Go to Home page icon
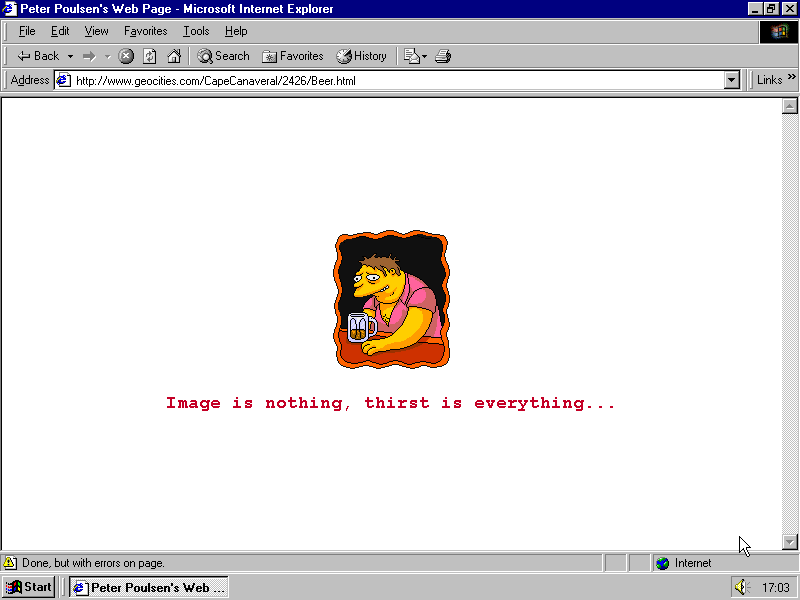 (174, 56)
